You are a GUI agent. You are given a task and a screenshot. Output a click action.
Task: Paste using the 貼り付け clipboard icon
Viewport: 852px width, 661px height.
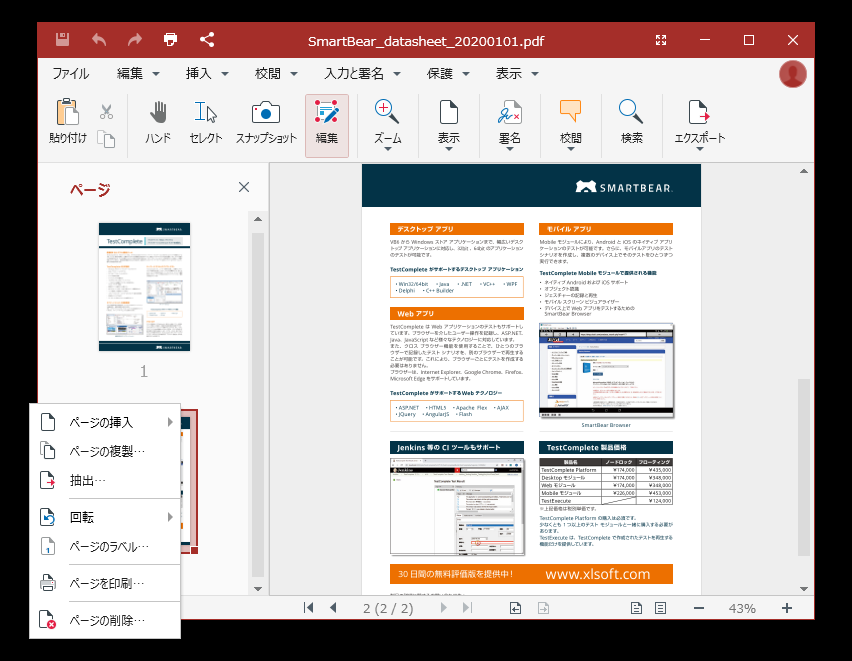68,121
